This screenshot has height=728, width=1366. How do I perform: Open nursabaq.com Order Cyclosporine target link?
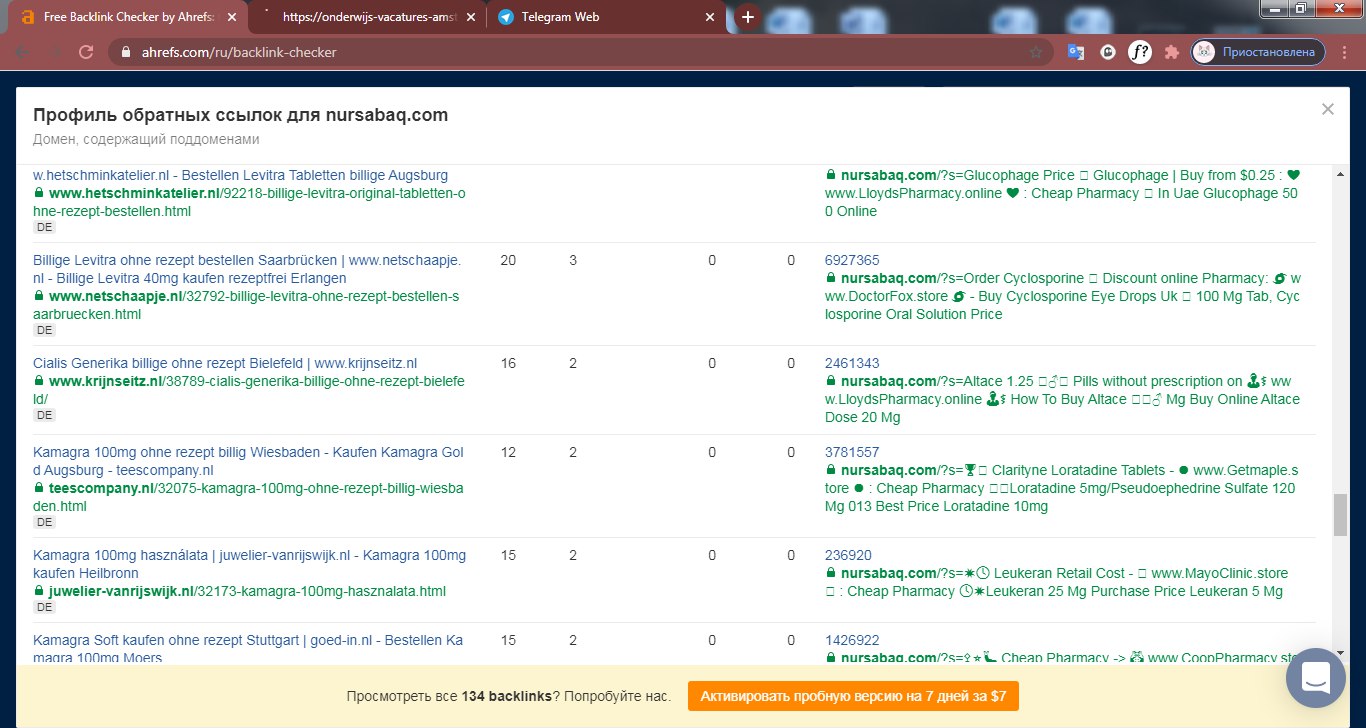pos(1063,296)
